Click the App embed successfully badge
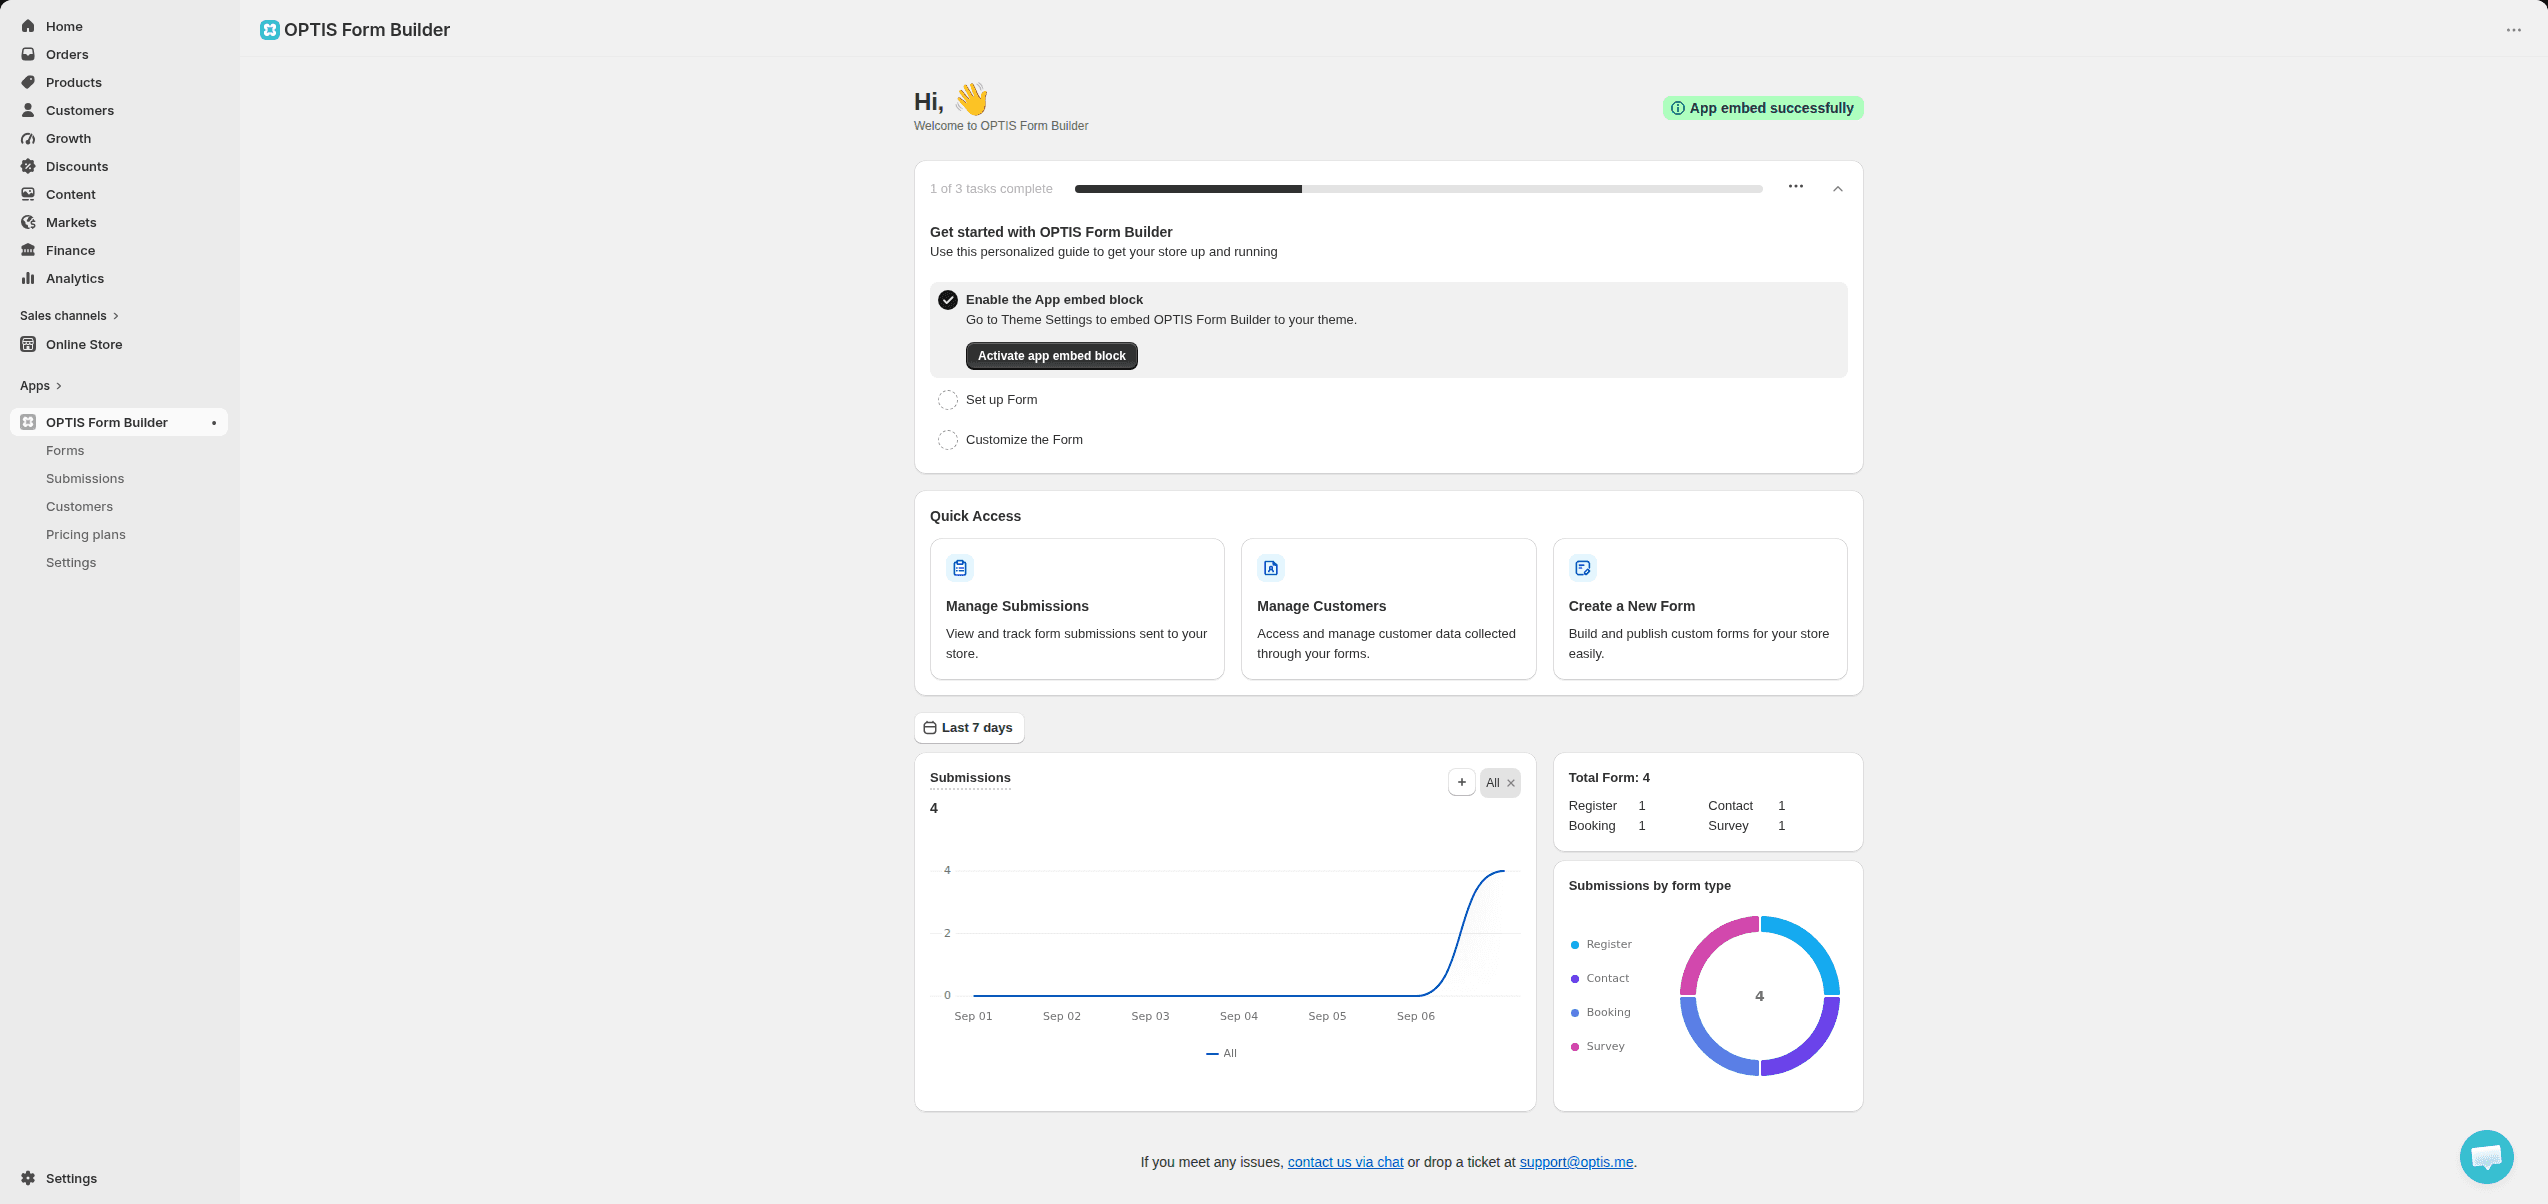This screenshot has width=2548, height=1204. (1762, 108)
